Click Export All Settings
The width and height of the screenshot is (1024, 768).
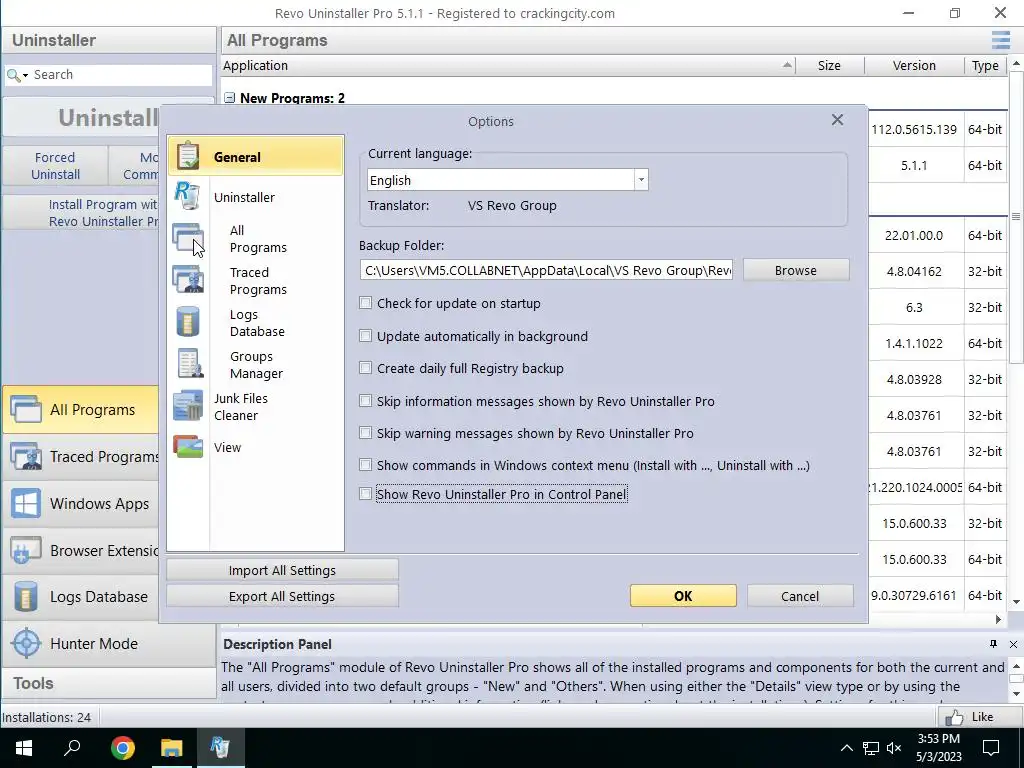(x=282, y=596)
